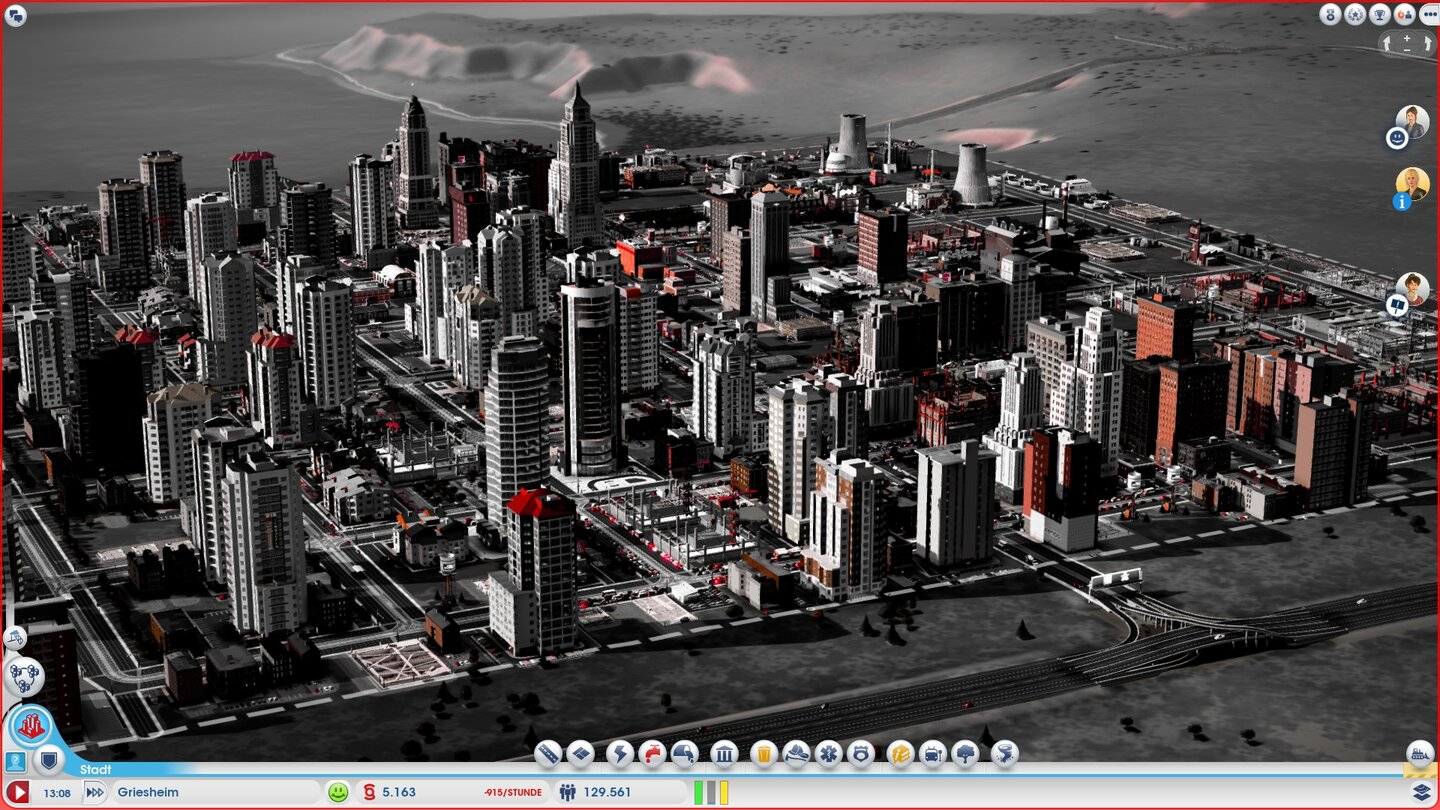Open the star wreath achievements icon

pyautogui.click(x=1355, y=14)
